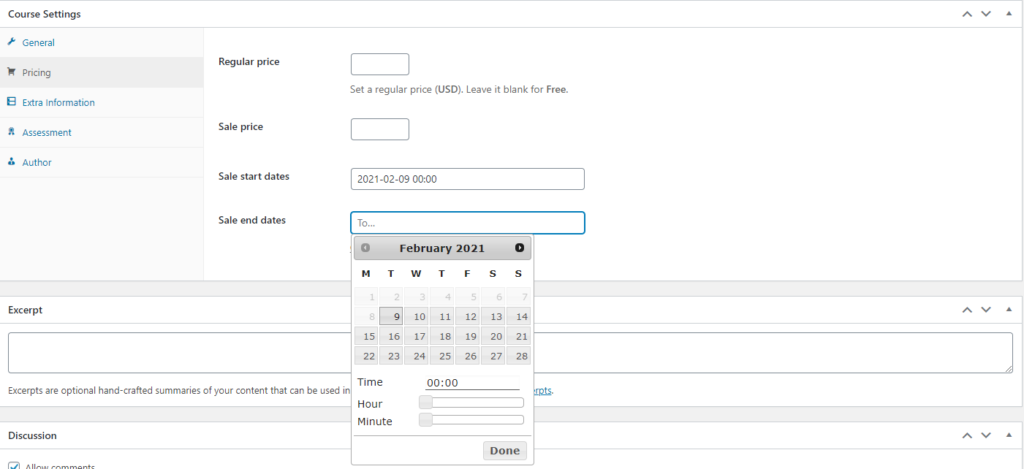Viewport: 1024px width, 469px height.
Task: Click the Extra Information list icon
Action: click(x=11, y=102)
